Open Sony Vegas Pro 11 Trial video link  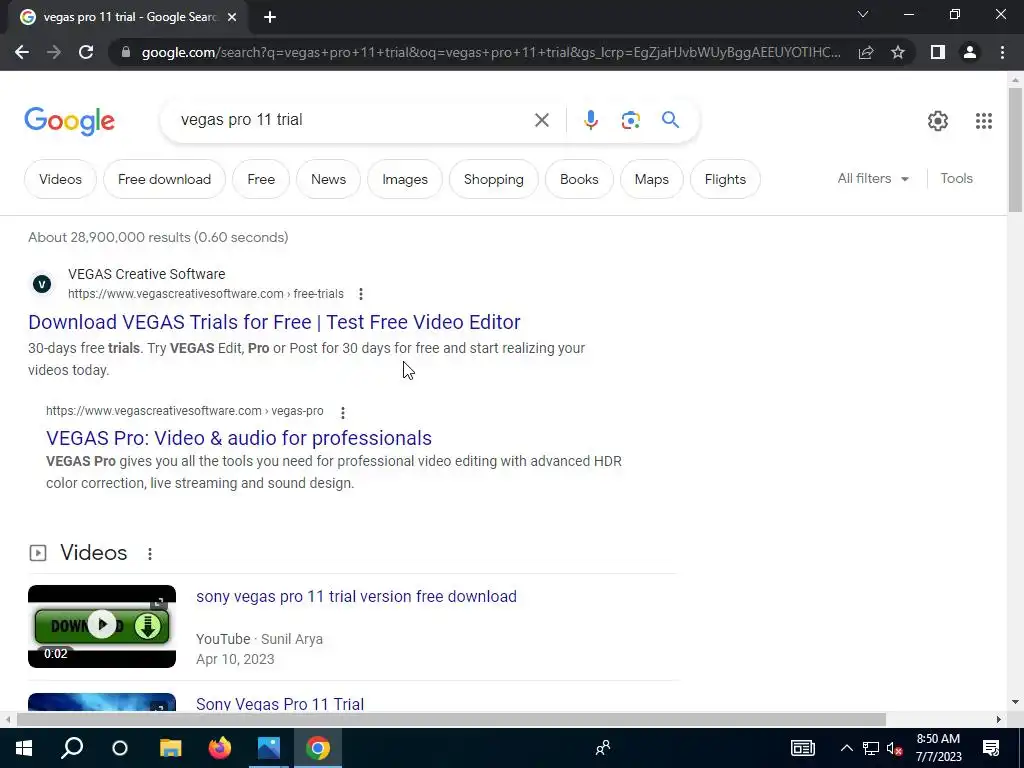[x=280, y=704]
